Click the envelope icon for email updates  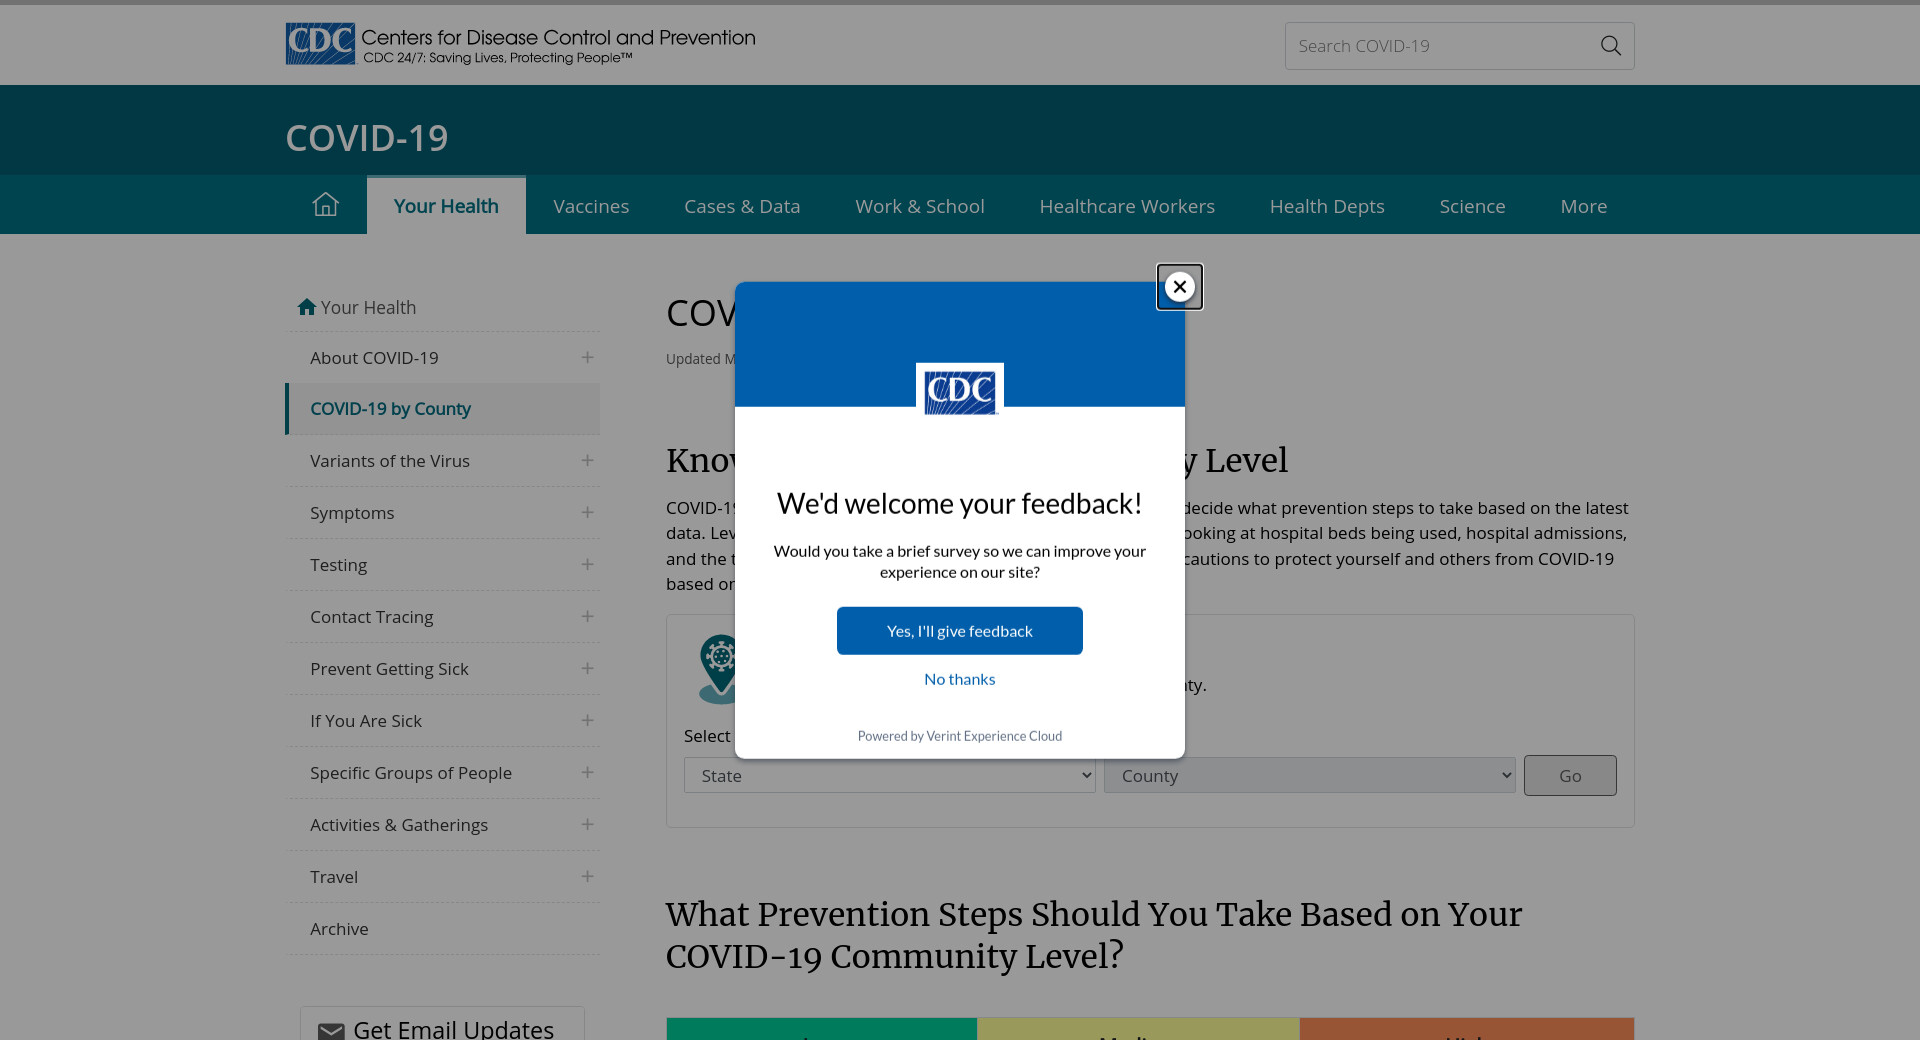pos(331,1031)
